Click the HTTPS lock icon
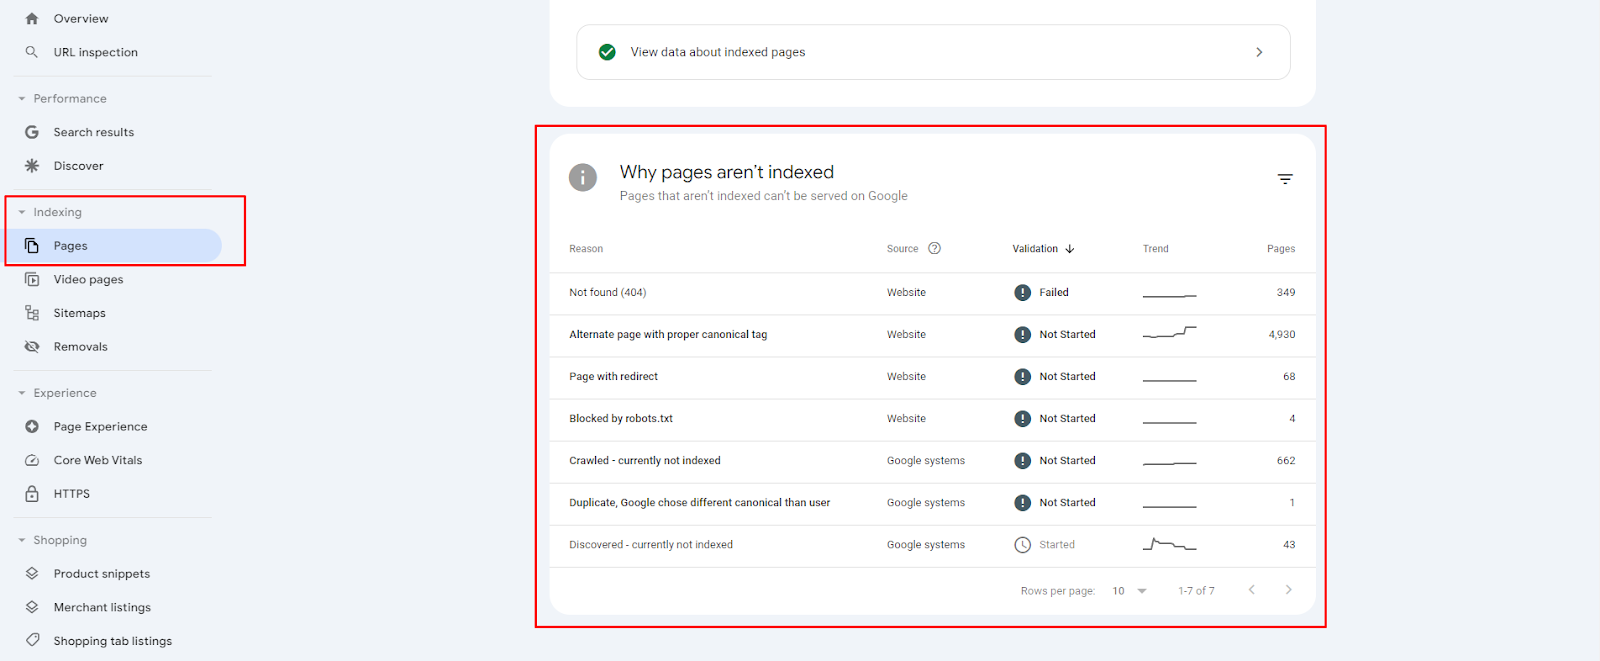Image resolution: width=1600 pixels, height=661 pixels. point(32,494)
